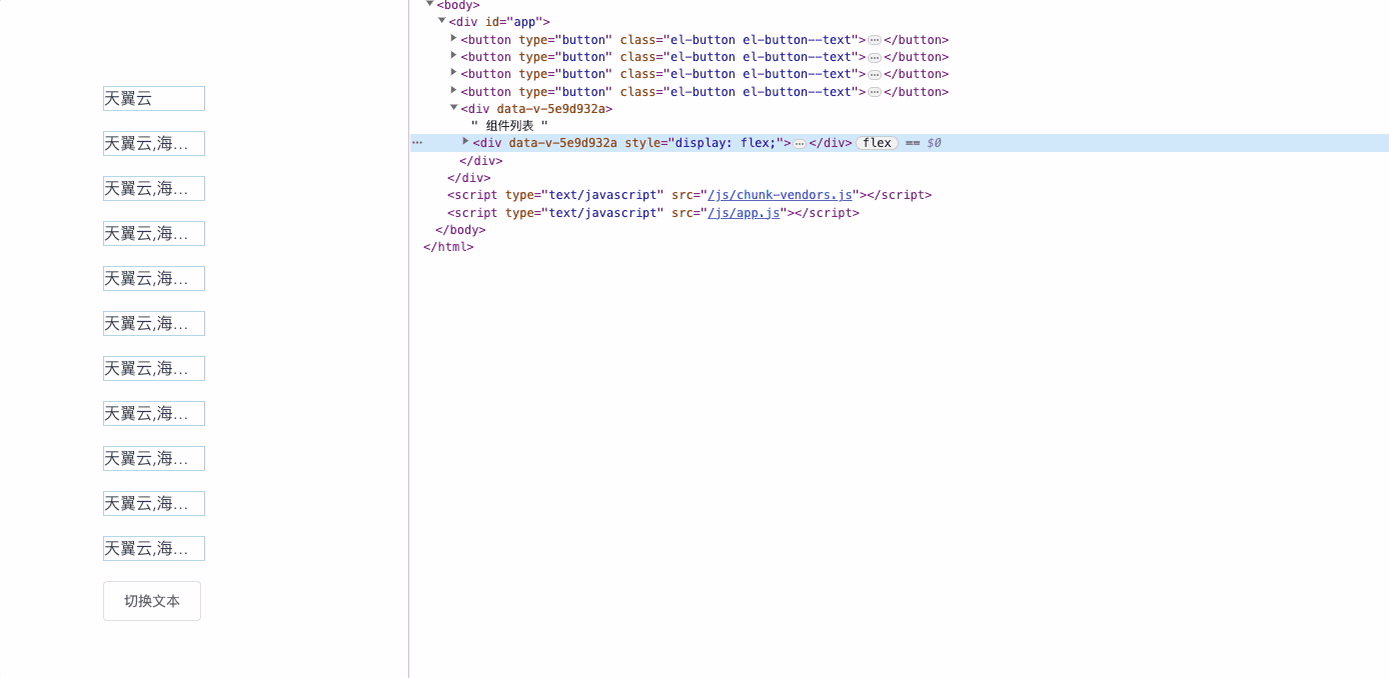This screenshot has width=1389, height=678.
Task: Select the closing </html> tag row
Action: 449,247
